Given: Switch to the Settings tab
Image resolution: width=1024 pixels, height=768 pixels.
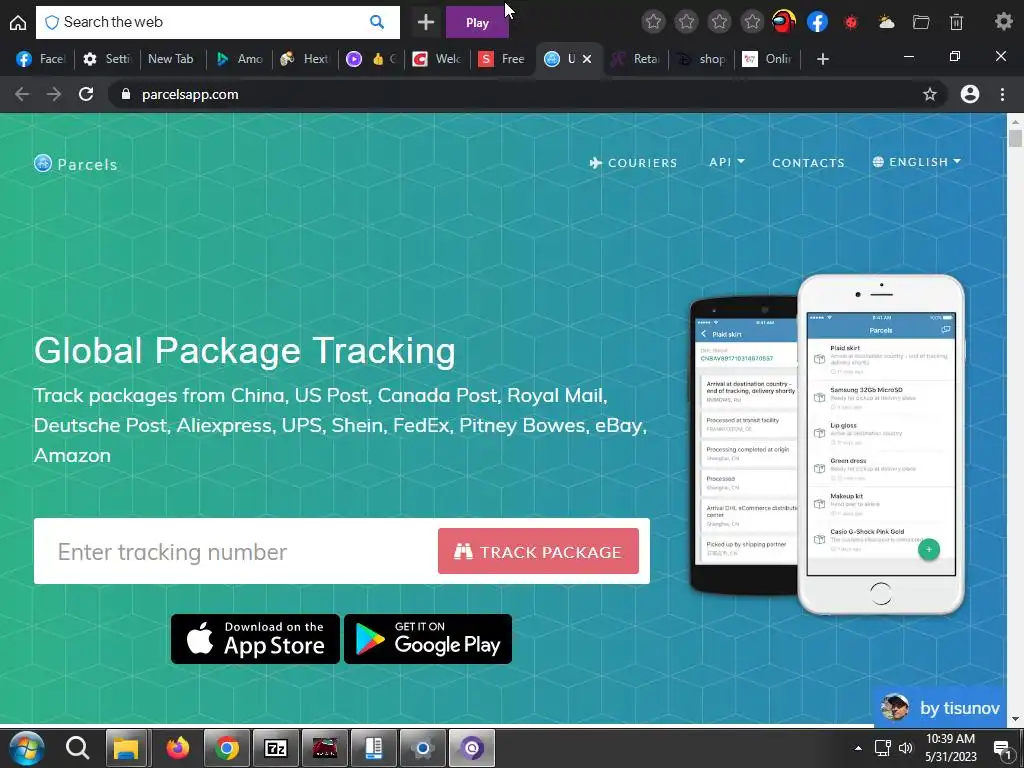Looking at the screenshot, I should click(x=108, y=59).
